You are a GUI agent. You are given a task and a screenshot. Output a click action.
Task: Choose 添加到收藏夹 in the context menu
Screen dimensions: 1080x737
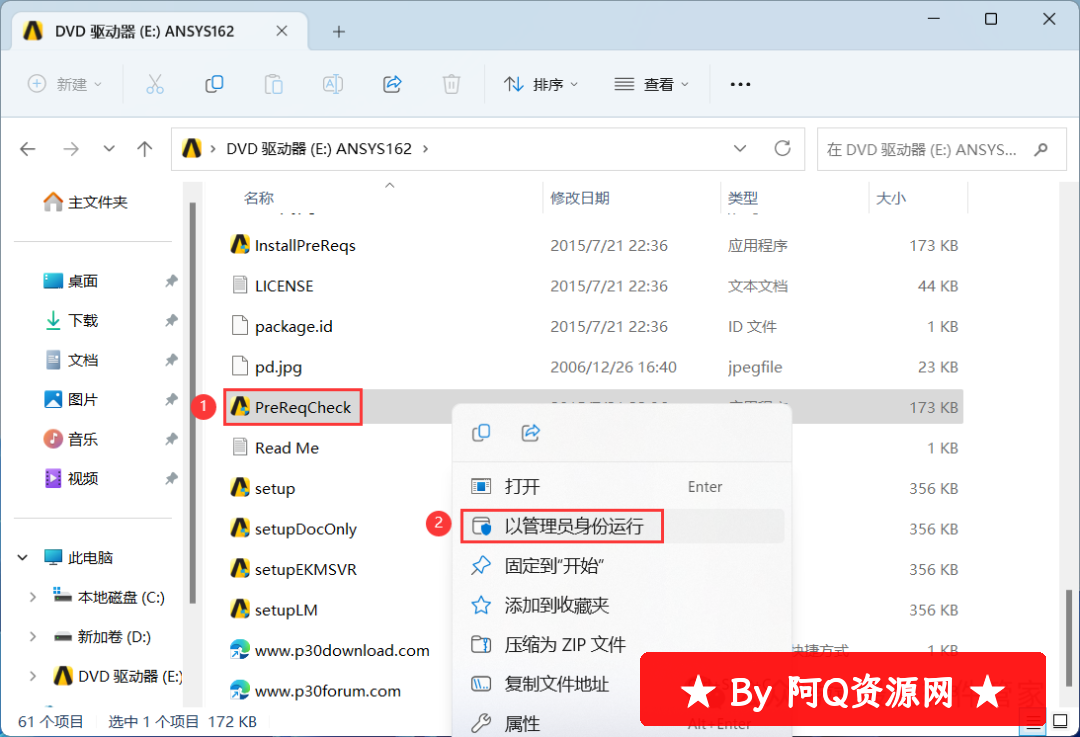click(623, 605)
